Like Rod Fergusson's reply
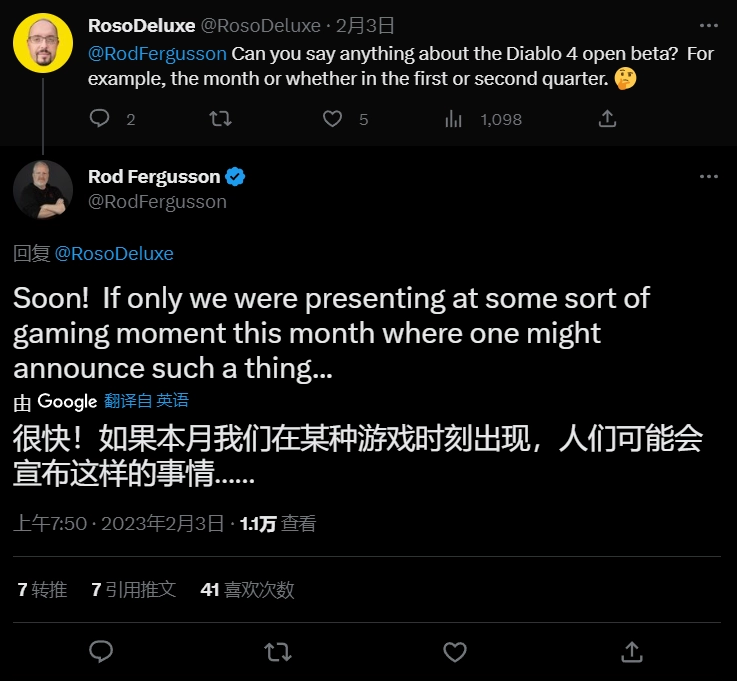The width and height of the screenshot is (737, 681). [455, 652]
